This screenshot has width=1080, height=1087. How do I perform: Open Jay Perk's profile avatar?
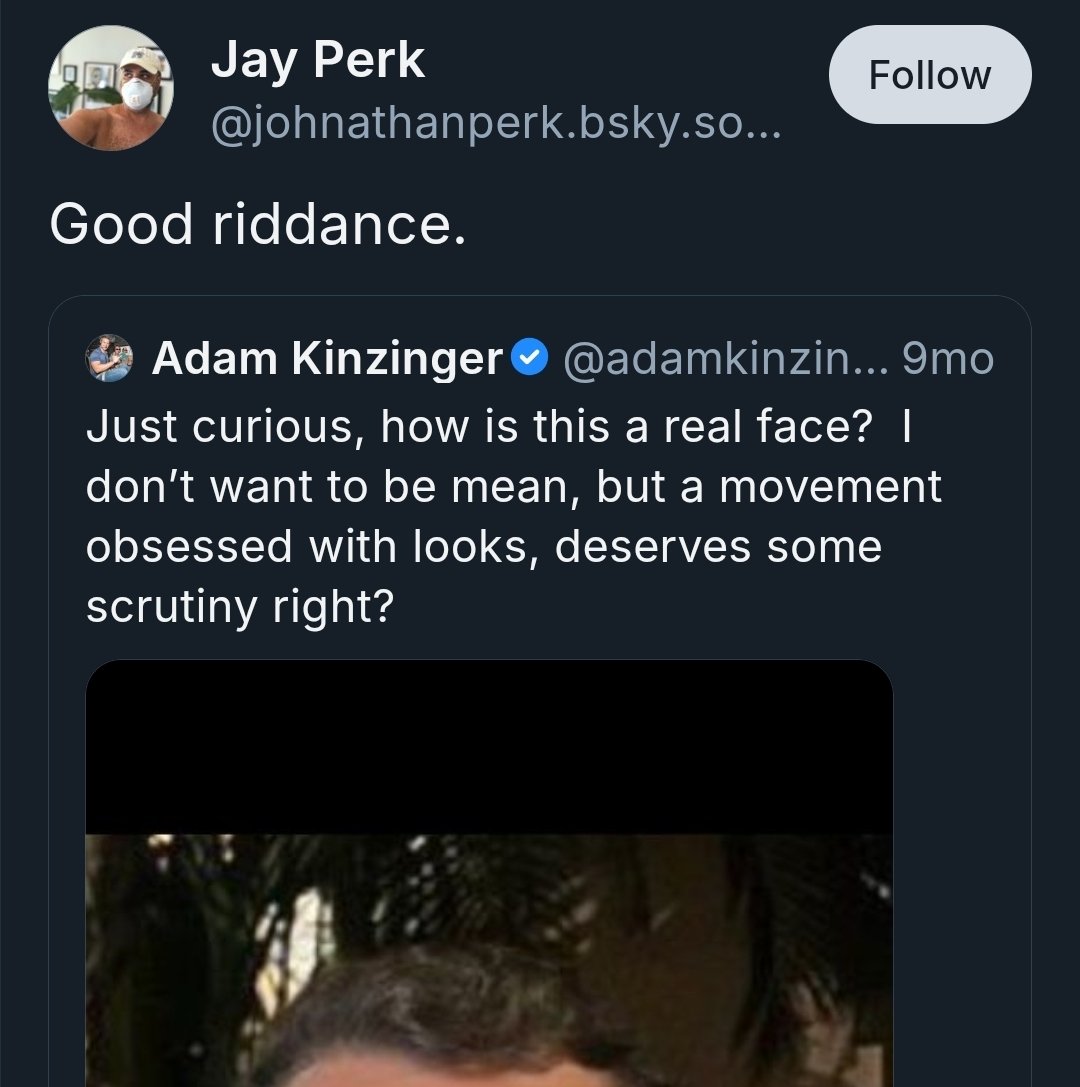pos(111,89)
